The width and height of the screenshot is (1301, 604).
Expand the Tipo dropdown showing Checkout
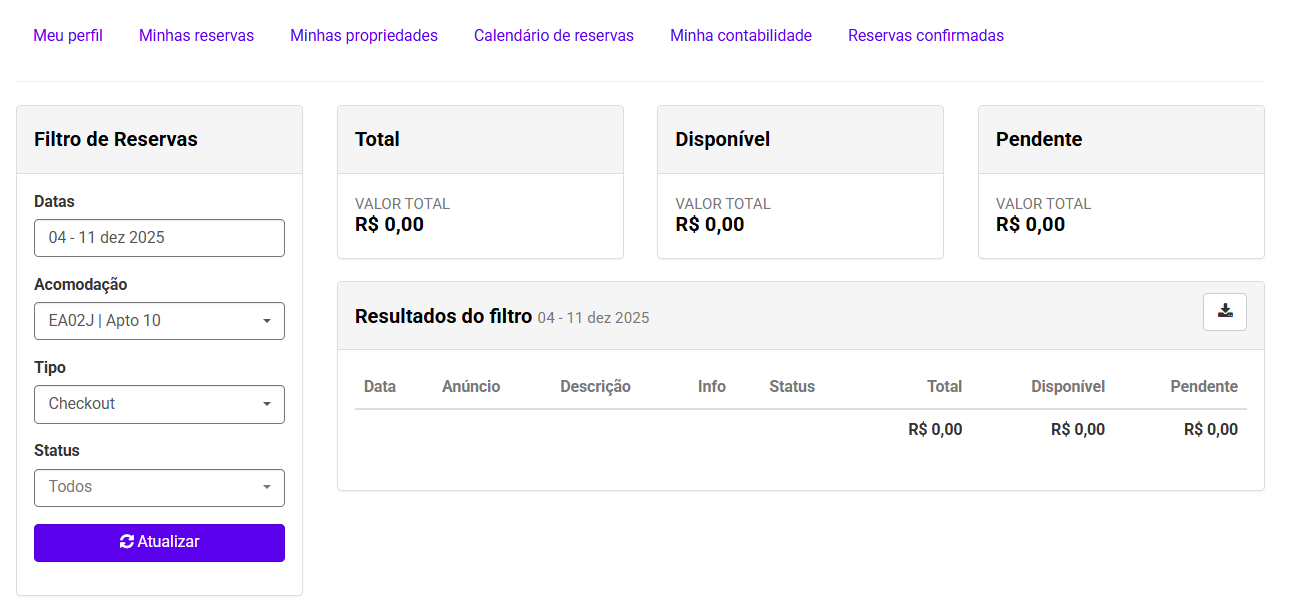pos(159,404)
